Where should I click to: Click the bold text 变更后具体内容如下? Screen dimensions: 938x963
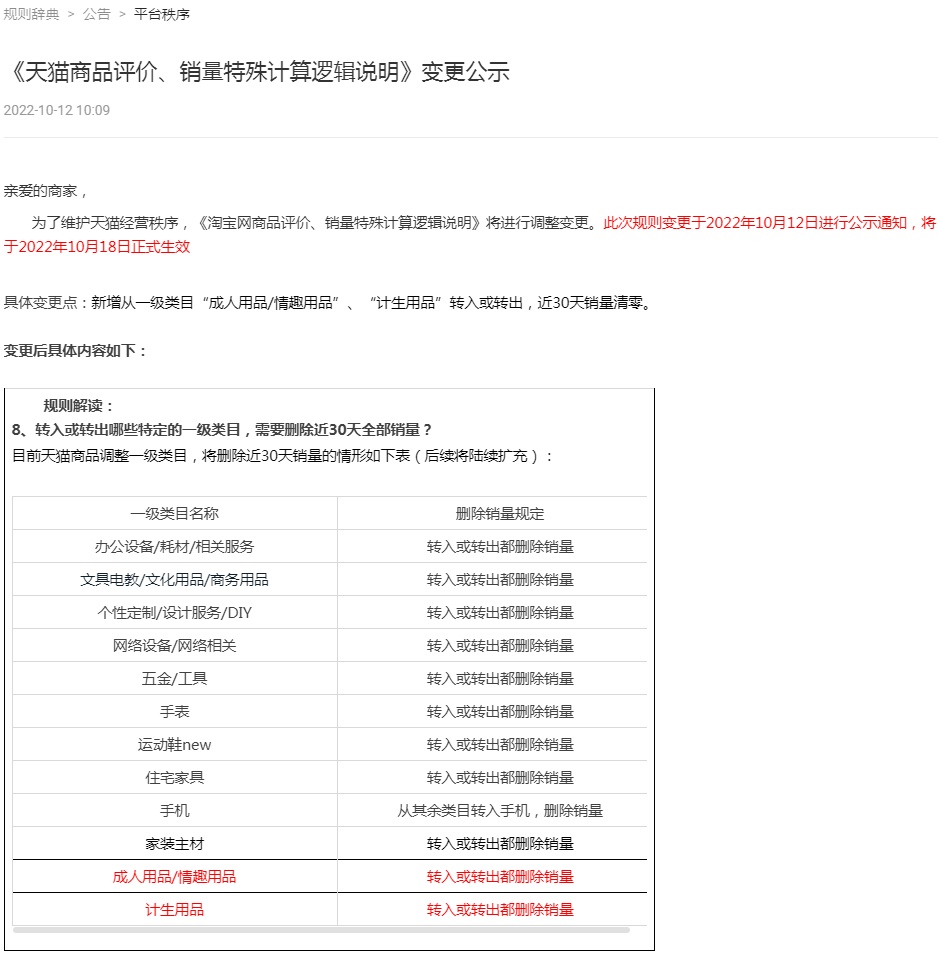75,351
